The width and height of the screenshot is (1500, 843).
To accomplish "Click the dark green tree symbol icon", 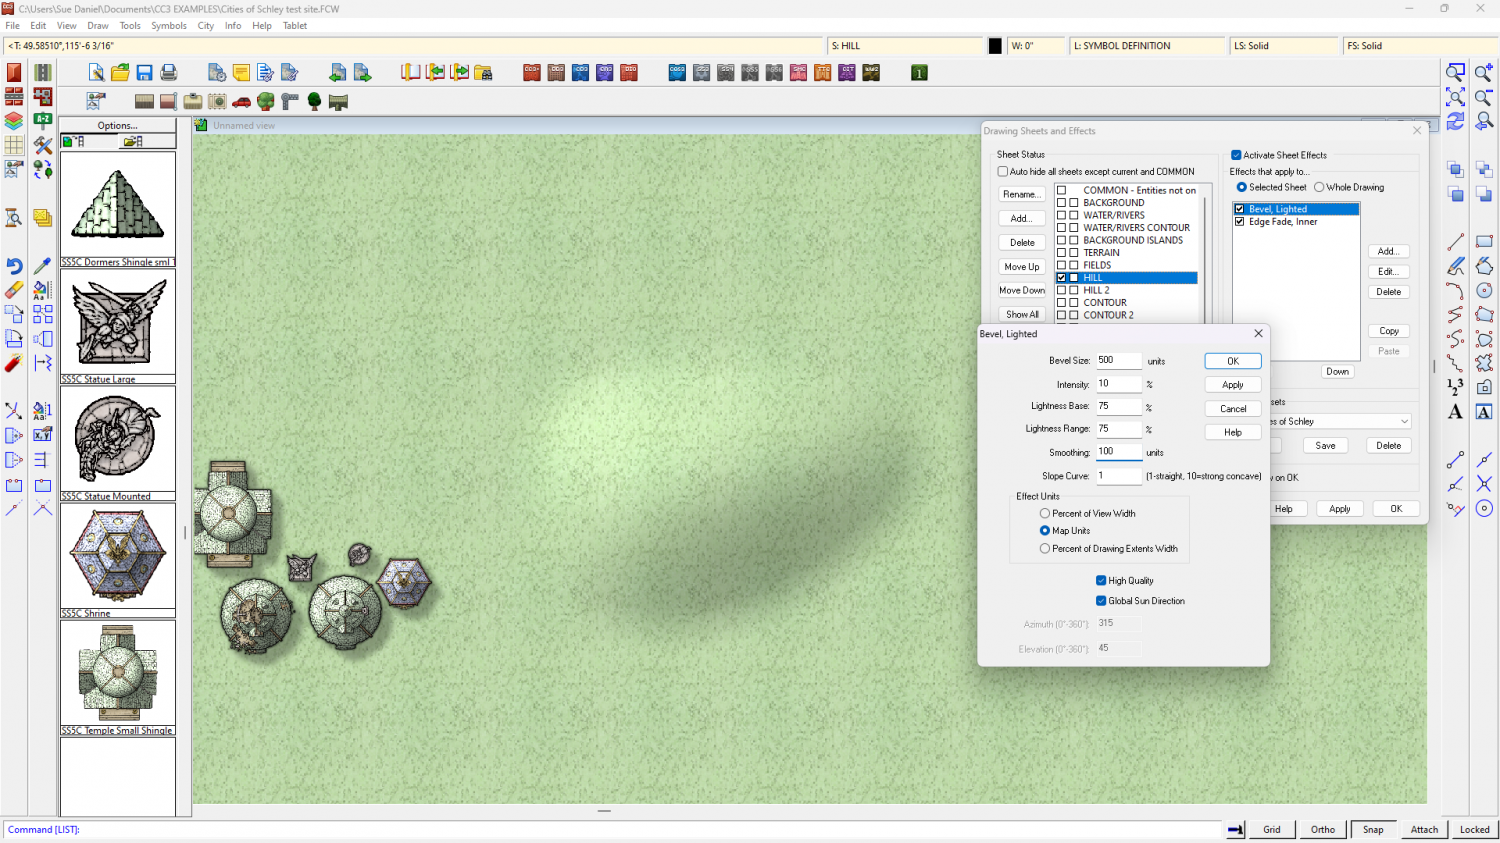I will click(314, 102).
